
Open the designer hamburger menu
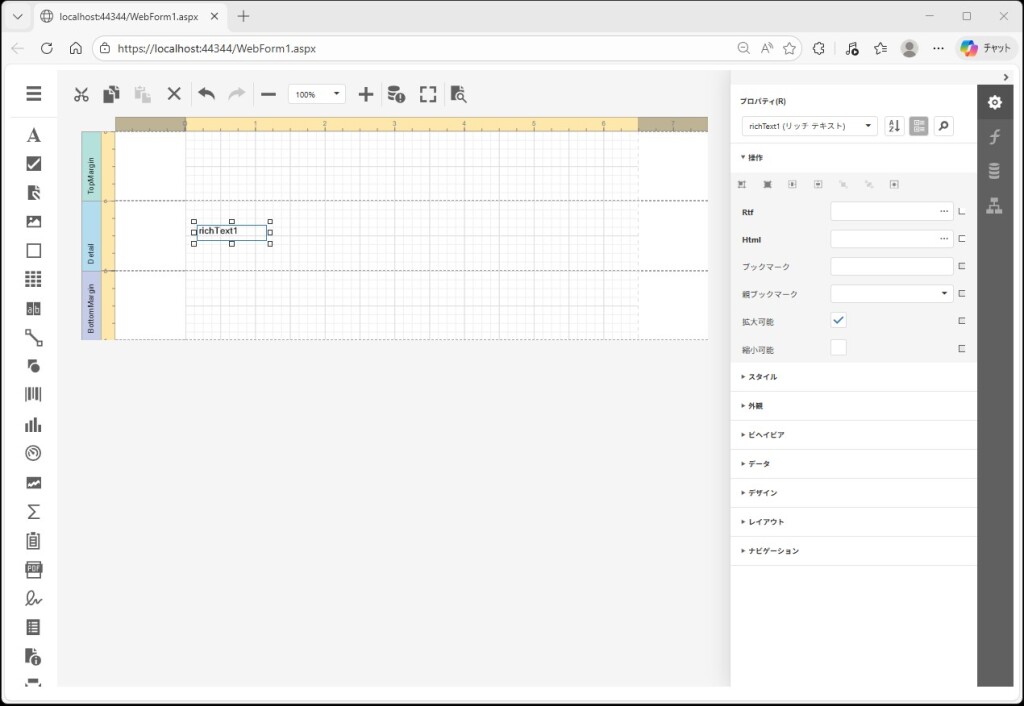pyautogui.click(x=34, y=94)
